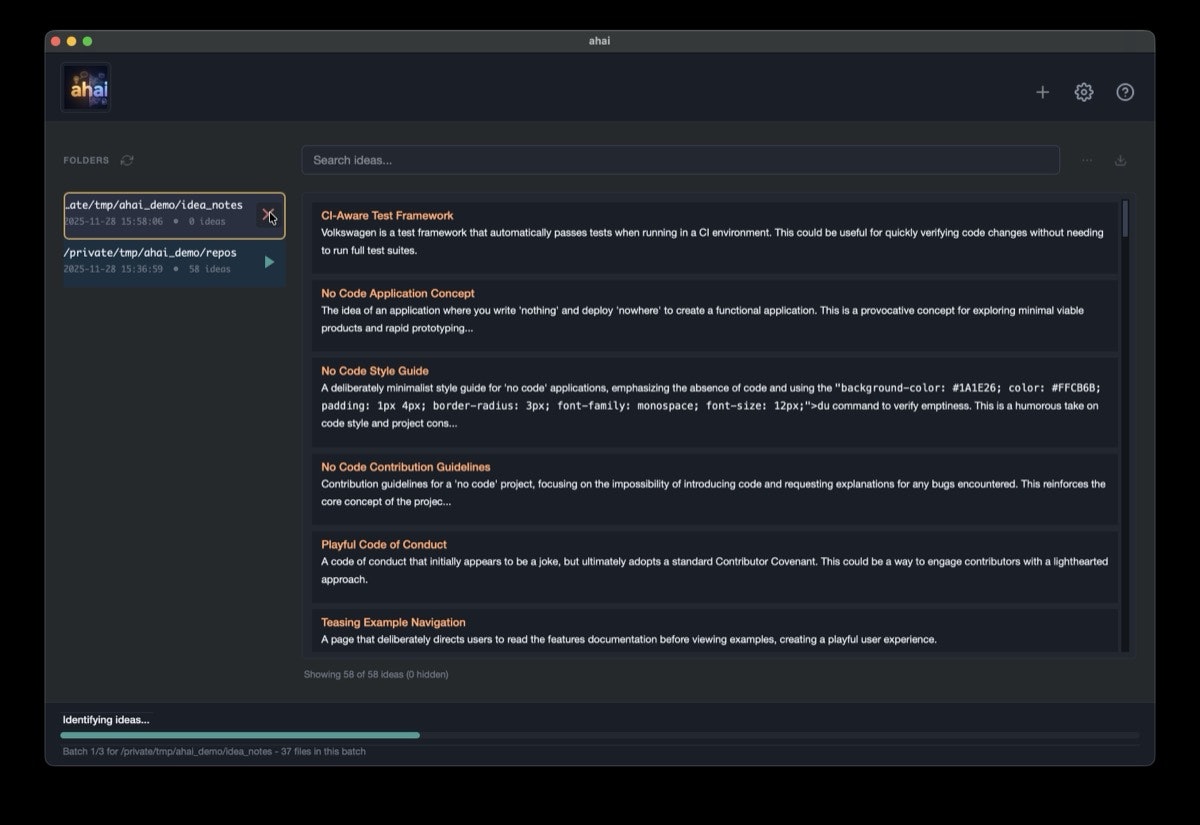Refresh the folders list
1200x825 pixels.
click(x=126, y=160)
